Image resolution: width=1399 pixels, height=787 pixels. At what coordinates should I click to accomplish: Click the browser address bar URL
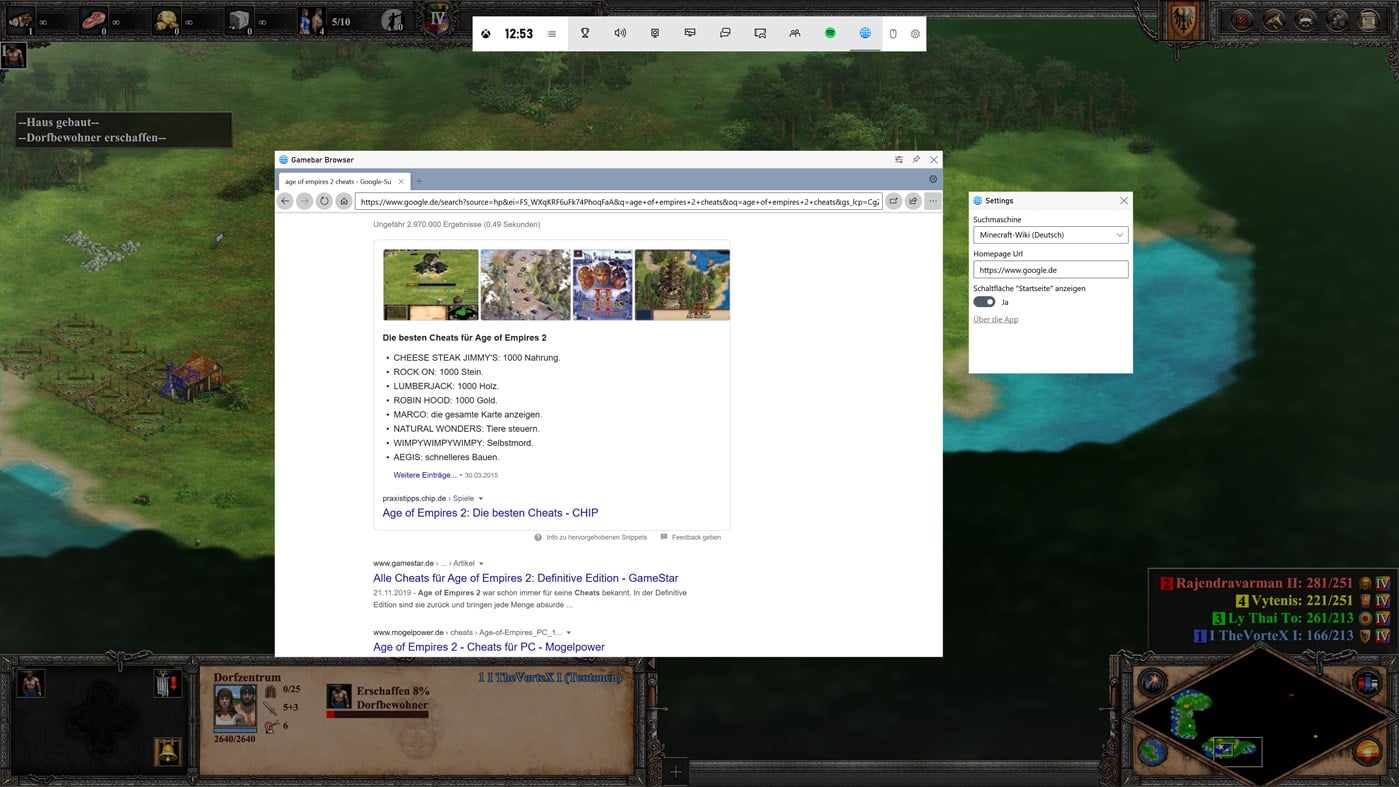619,201
